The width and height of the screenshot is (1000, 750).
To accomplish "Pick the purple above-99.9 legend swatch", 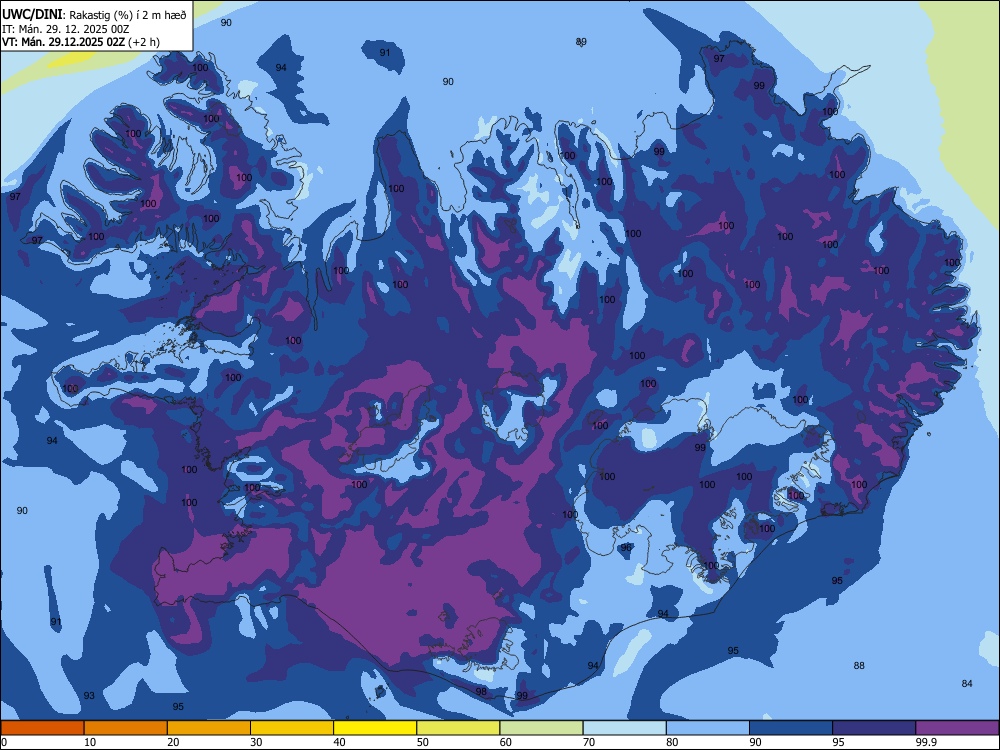I will coord(957,728).
